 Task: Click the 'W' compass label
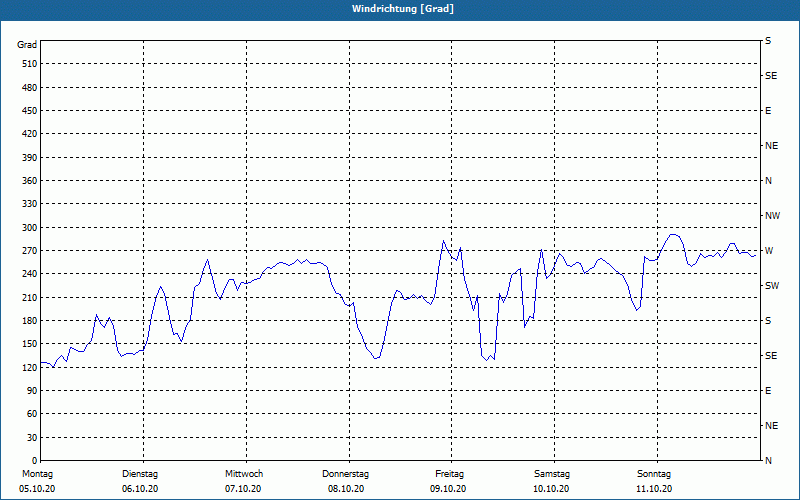pos(769,251)
